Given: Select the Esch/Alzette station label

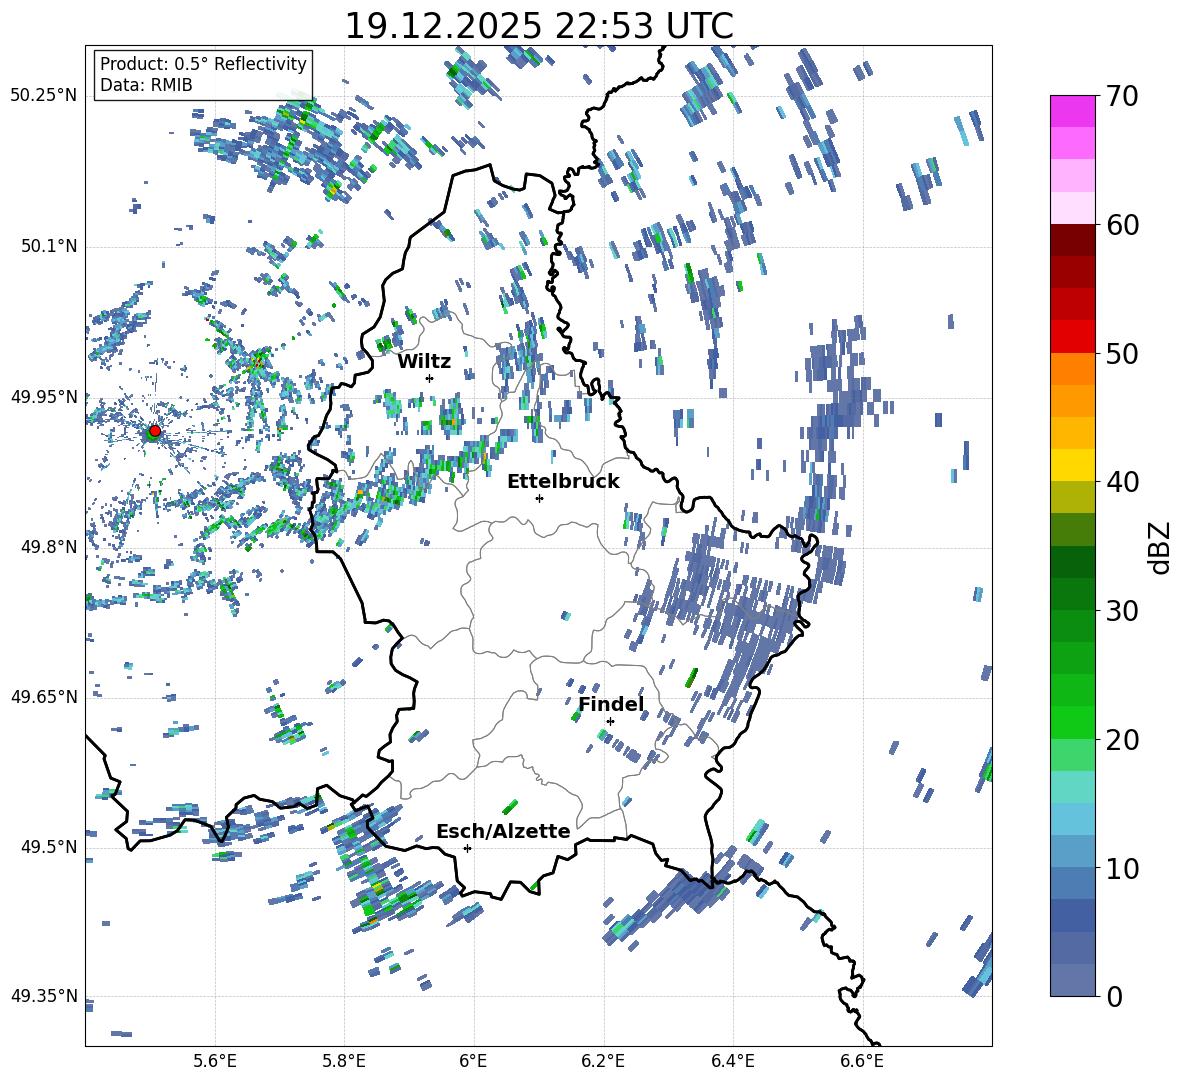Looking at the screenshot, I should coord(503,831).
